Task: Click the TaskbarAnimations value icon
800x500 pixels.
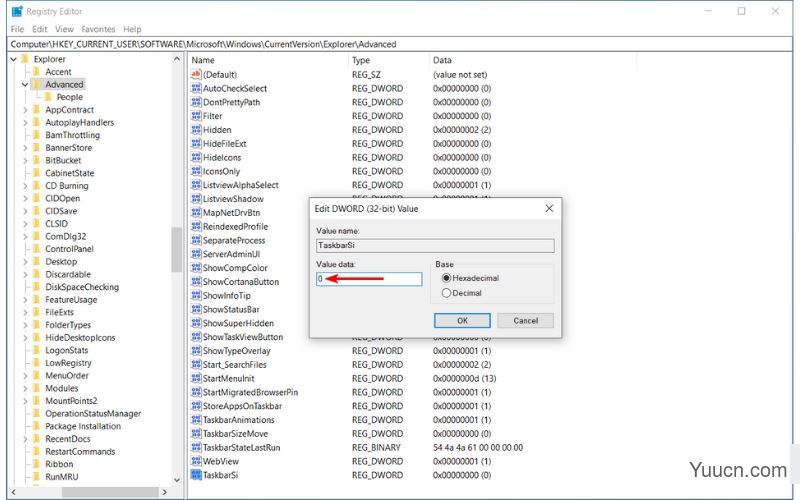Action: [x=196, y=419]
